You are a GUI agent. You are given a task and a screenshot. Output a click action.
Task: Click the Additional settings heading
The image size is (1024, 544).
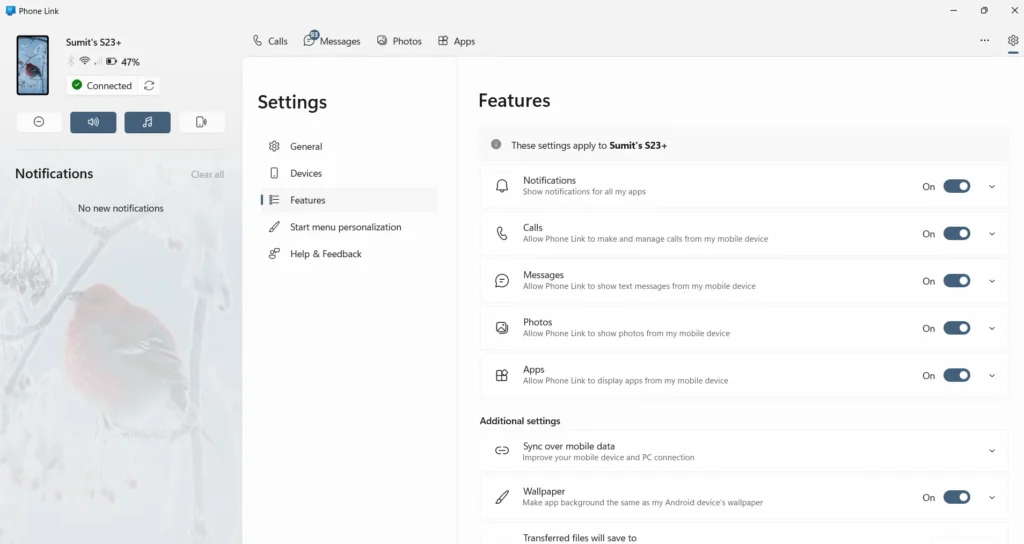(520, 421)
